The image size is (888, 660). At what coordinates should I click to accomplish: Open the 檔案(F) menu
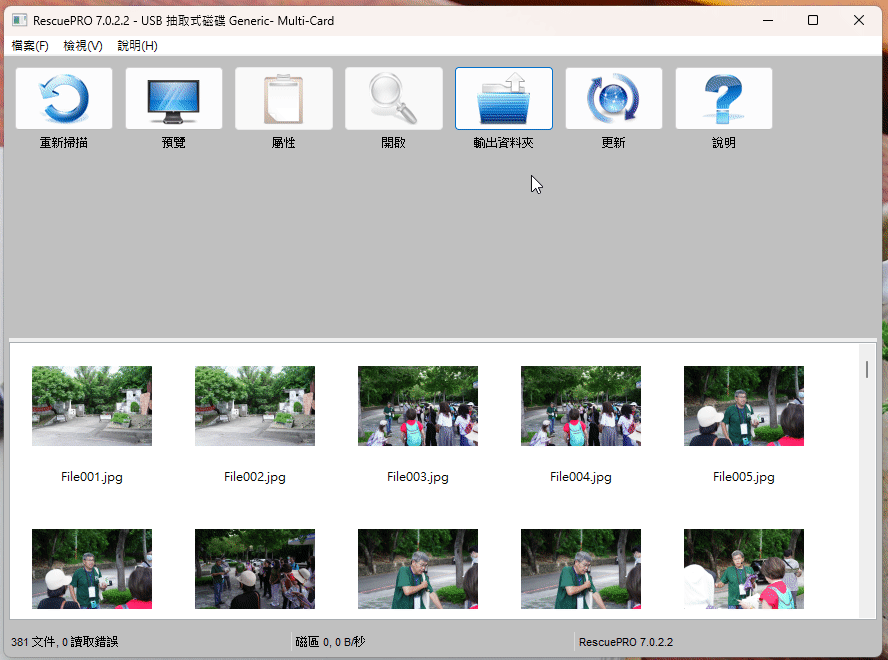tap(30, 46)
